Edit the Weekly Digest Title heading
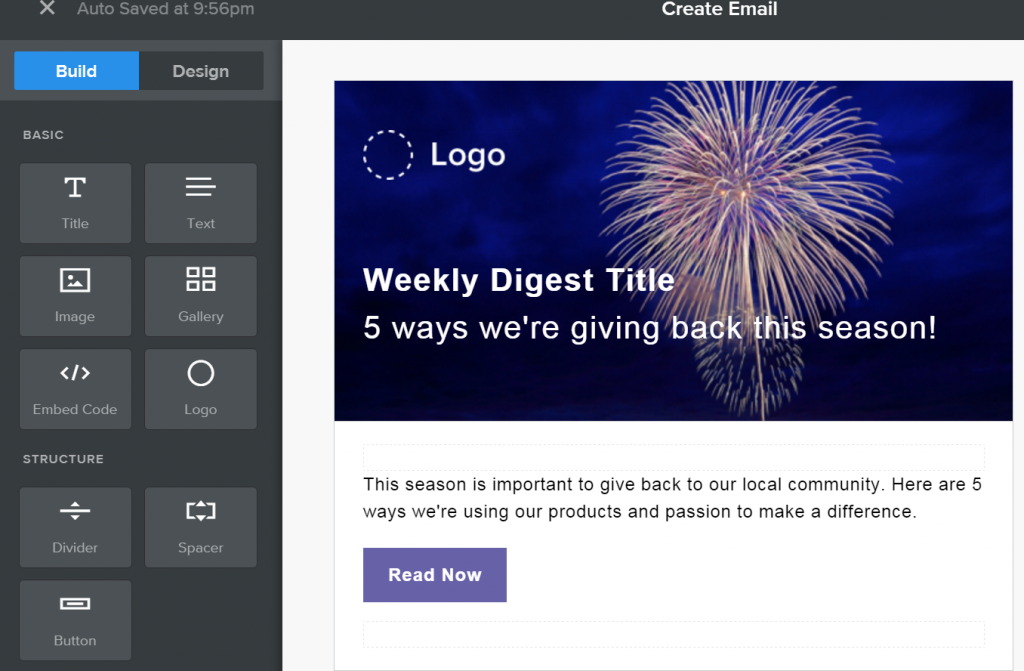1024x671 pixels. pos(518,280)
